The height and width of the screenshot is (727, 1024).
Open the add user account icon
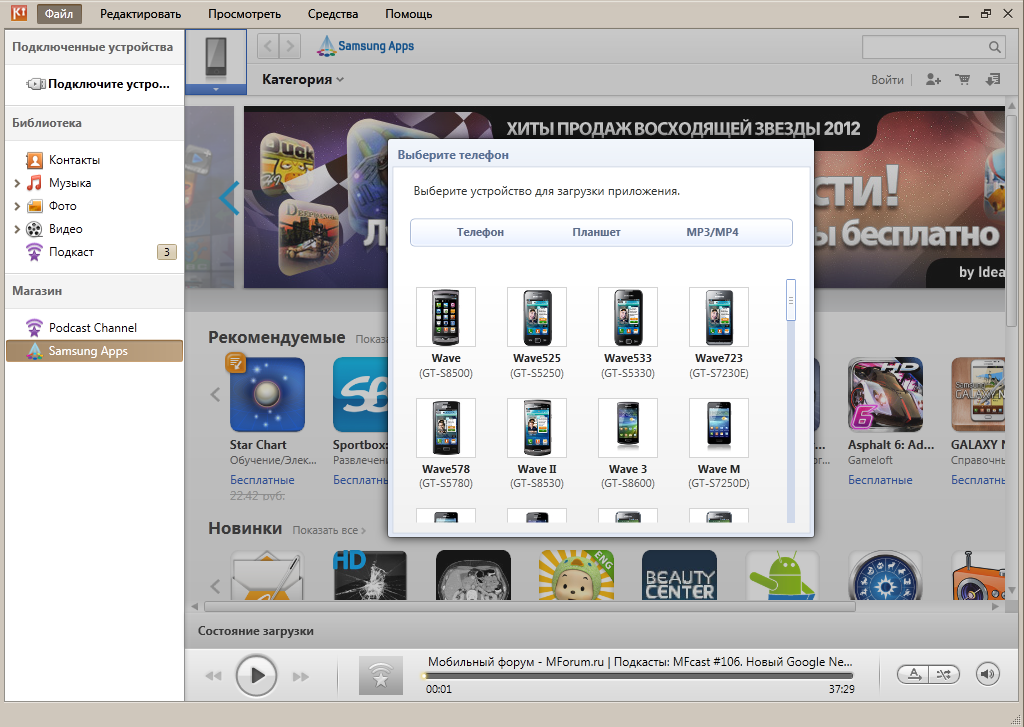click(933, 80)
